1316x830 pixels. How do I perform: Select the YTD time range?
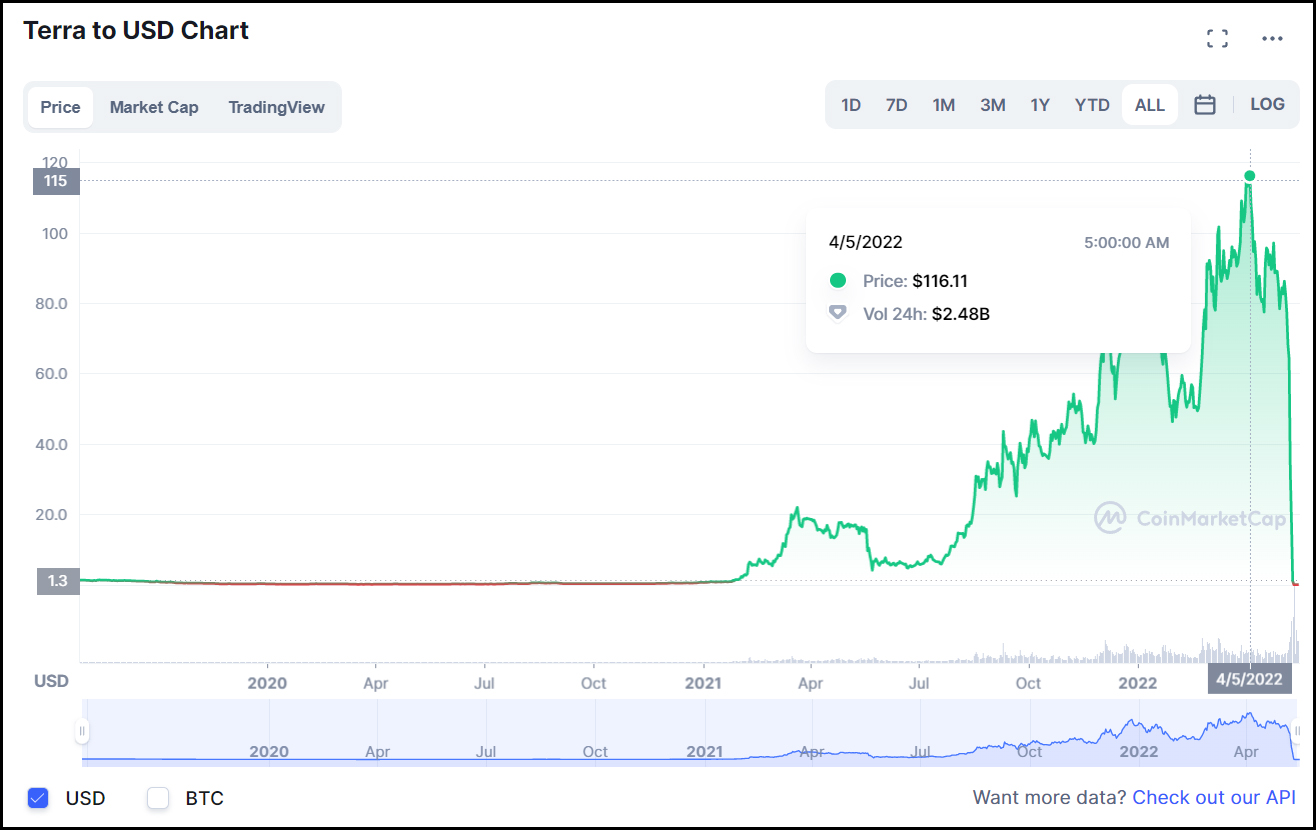coord(1092,103)
